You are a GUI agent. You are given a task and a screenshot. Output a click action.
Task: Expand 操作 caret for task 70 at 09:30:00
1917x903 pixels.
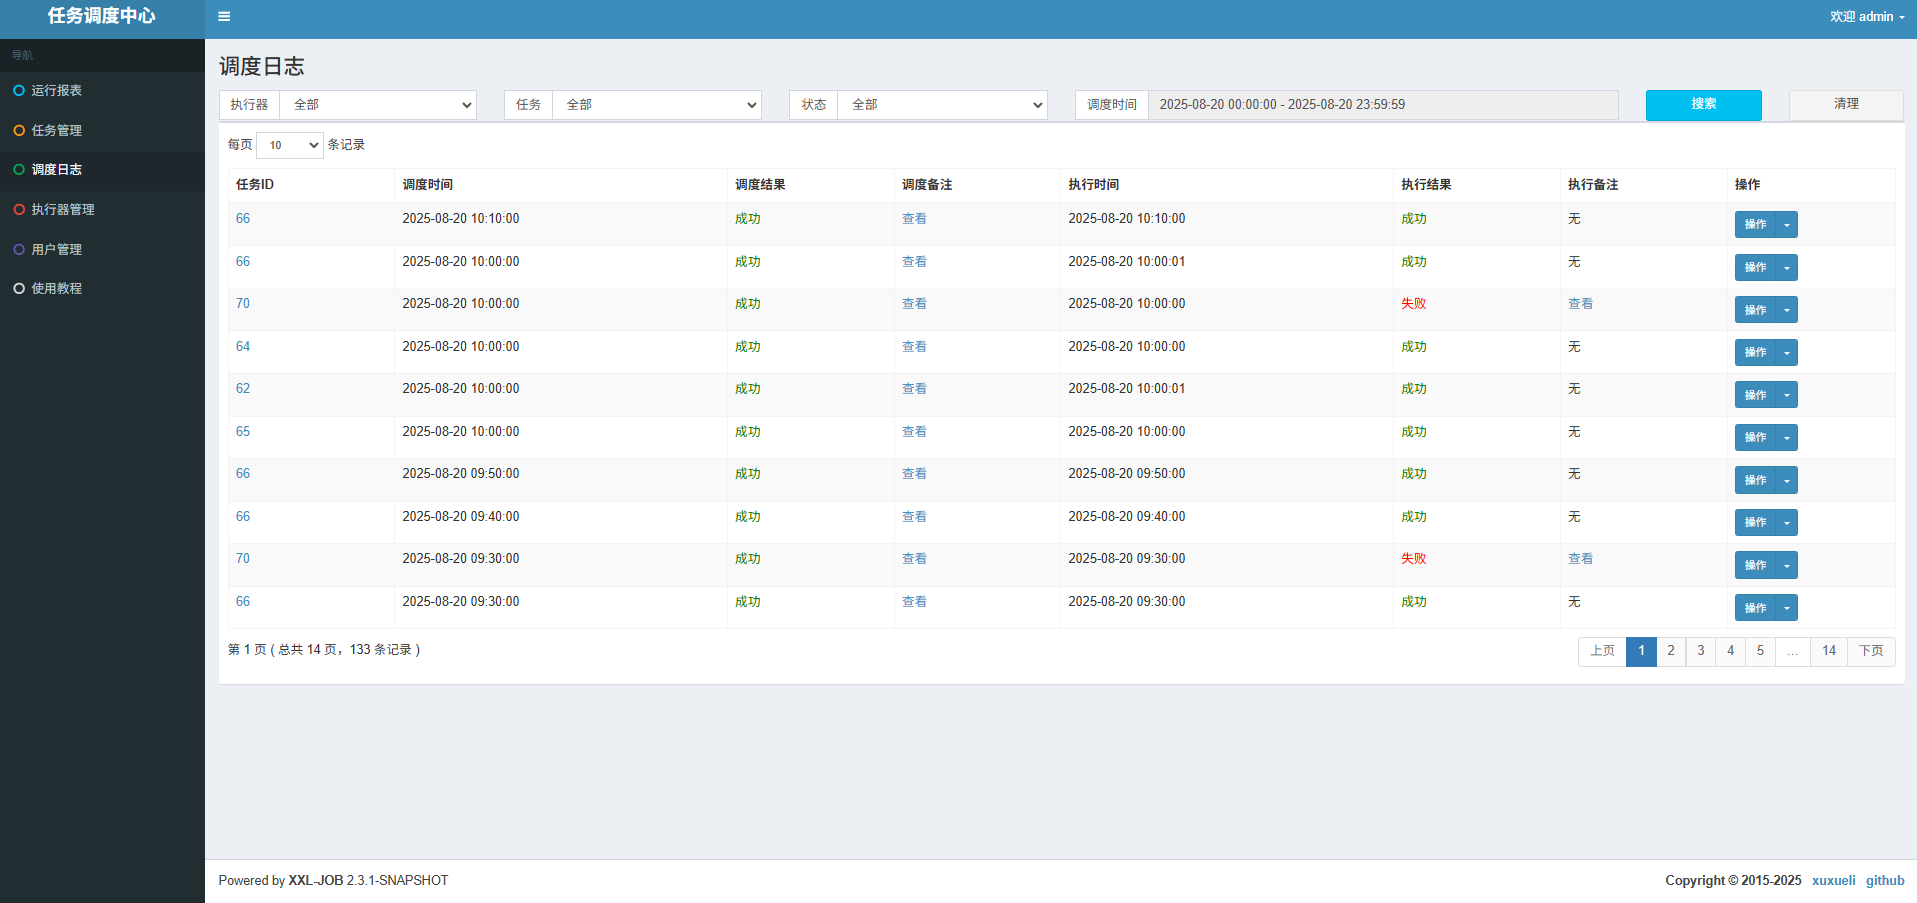(x=1787, y=565)
